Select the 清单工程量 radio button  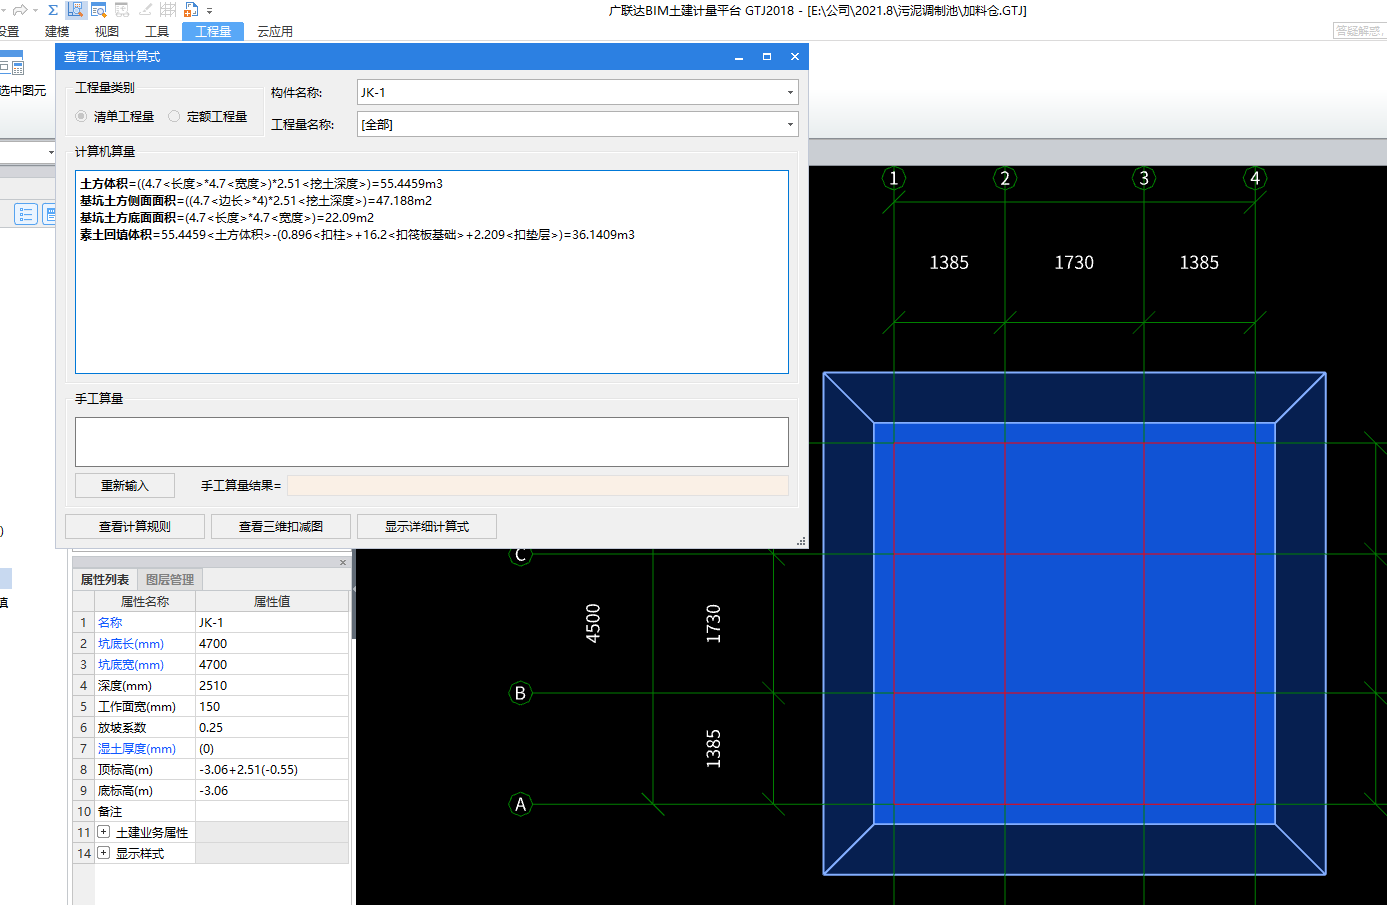pos(81,116)
